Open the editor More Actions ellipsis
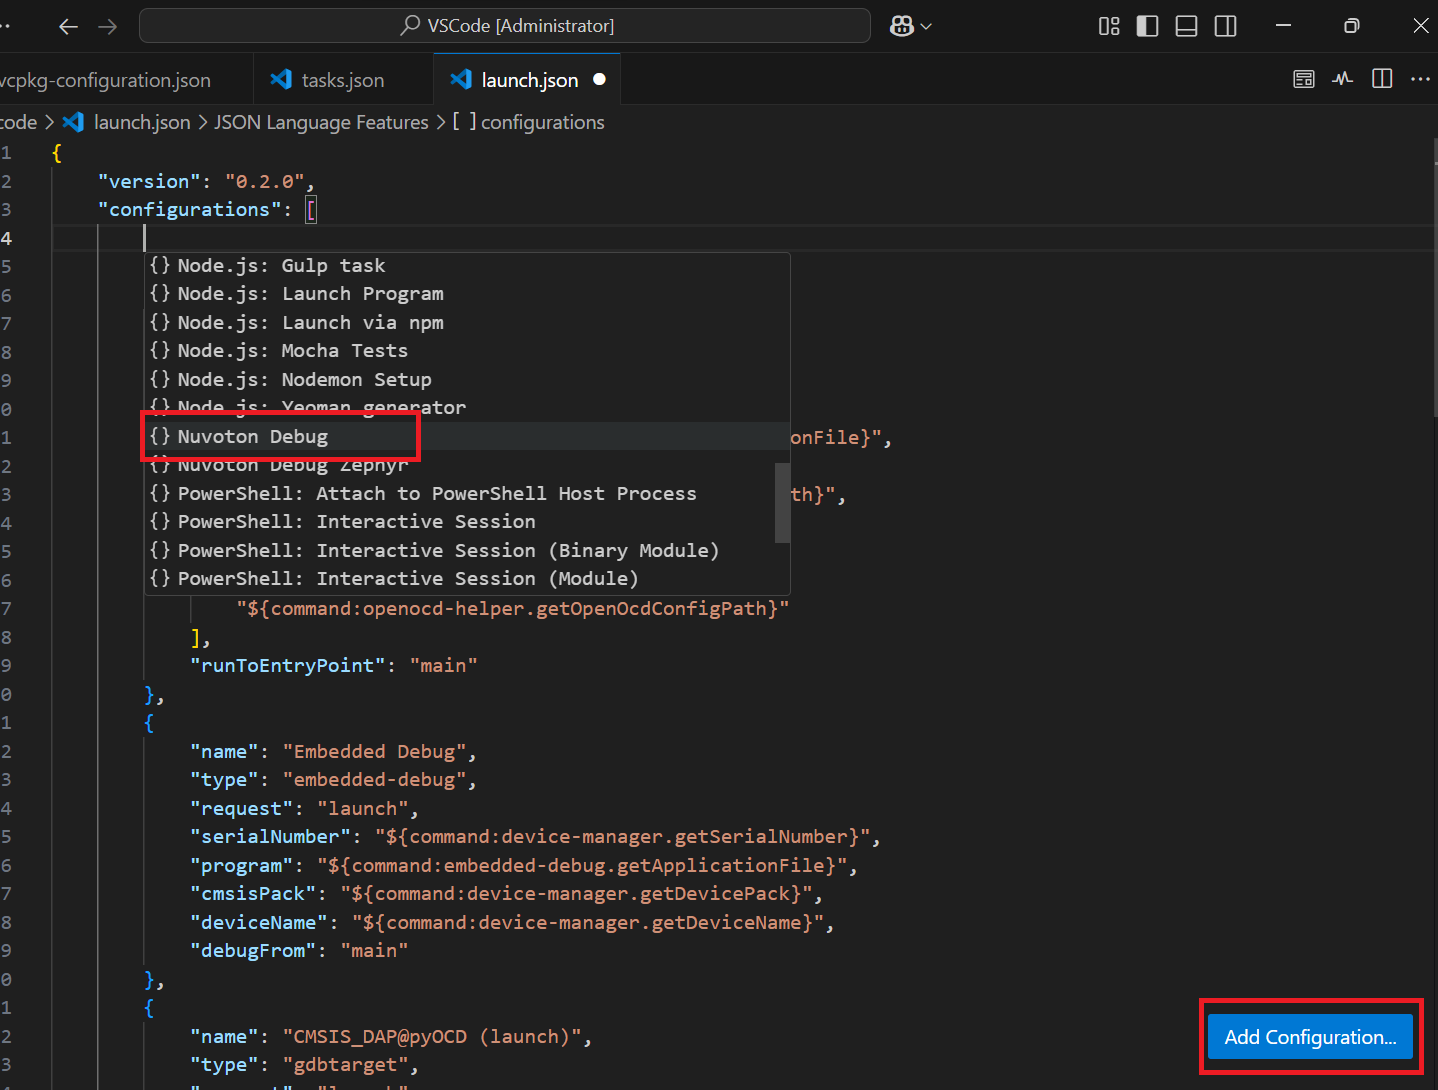 1420,79
